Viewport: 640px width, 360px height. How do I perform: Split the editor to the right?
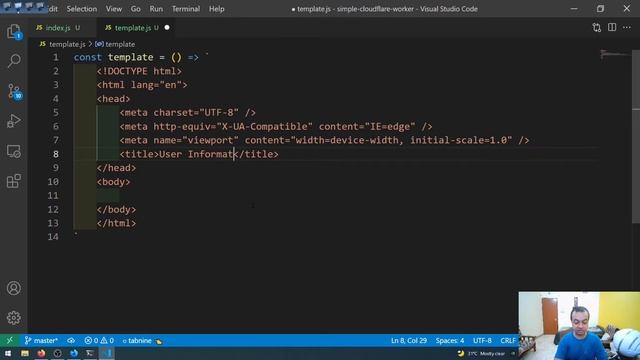click(x=612, y=27)
